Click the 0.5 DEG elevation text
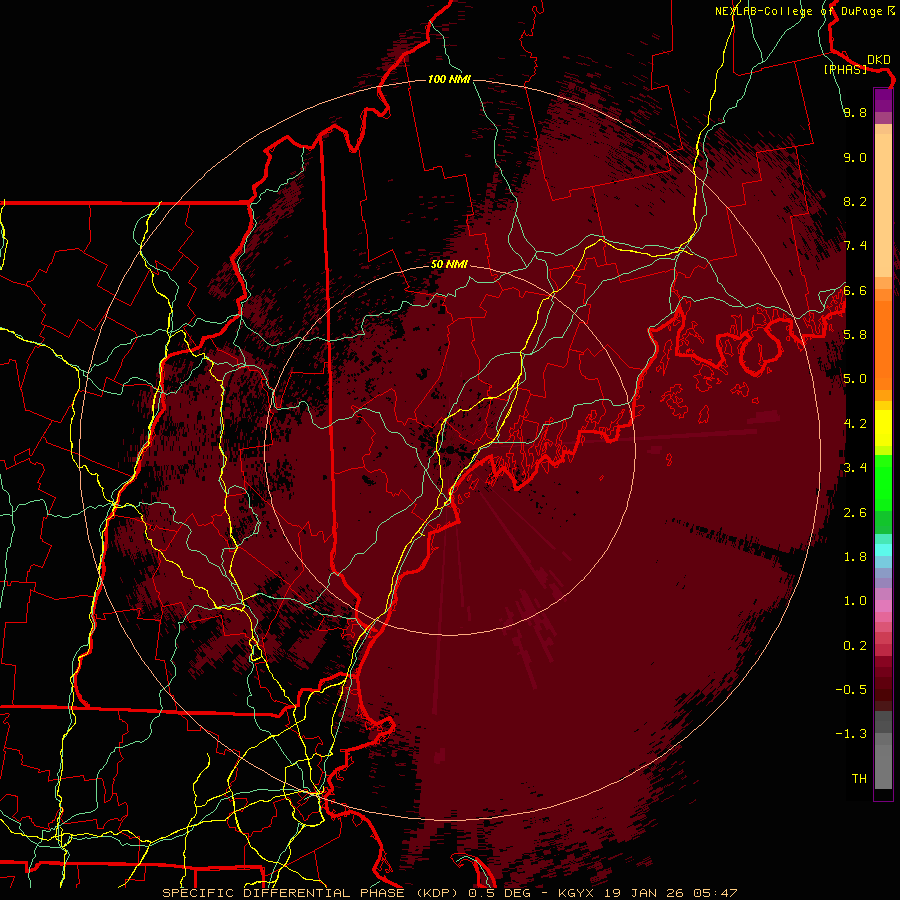 (500, 893)
